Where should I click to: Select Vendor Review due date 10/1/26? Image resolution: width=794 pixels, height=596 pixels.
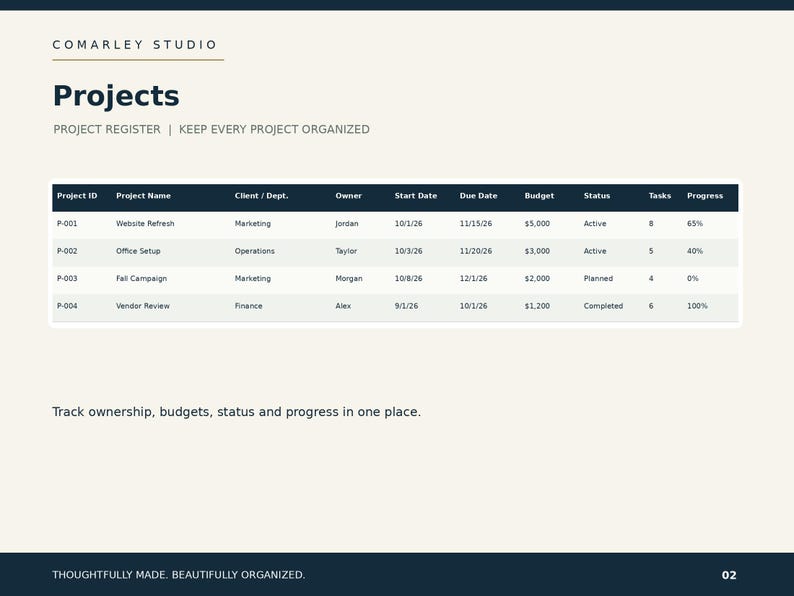[x=473, y=306]
